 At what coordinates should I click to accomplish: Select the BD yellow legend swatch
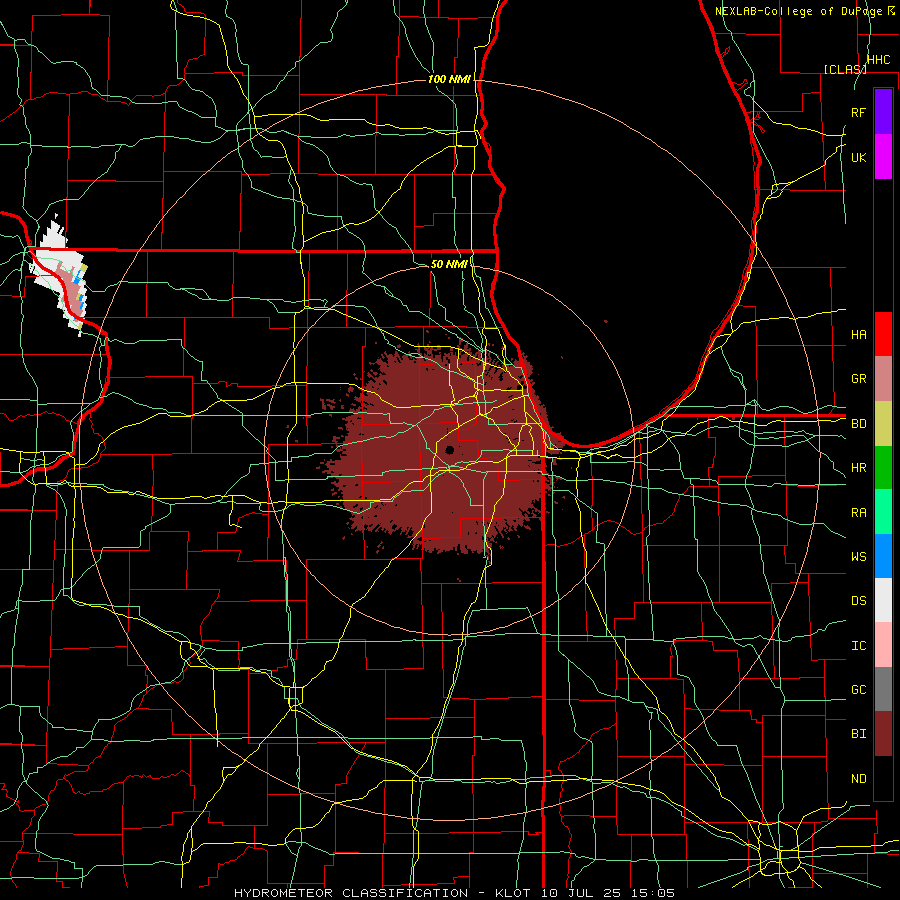pos(883,423)
